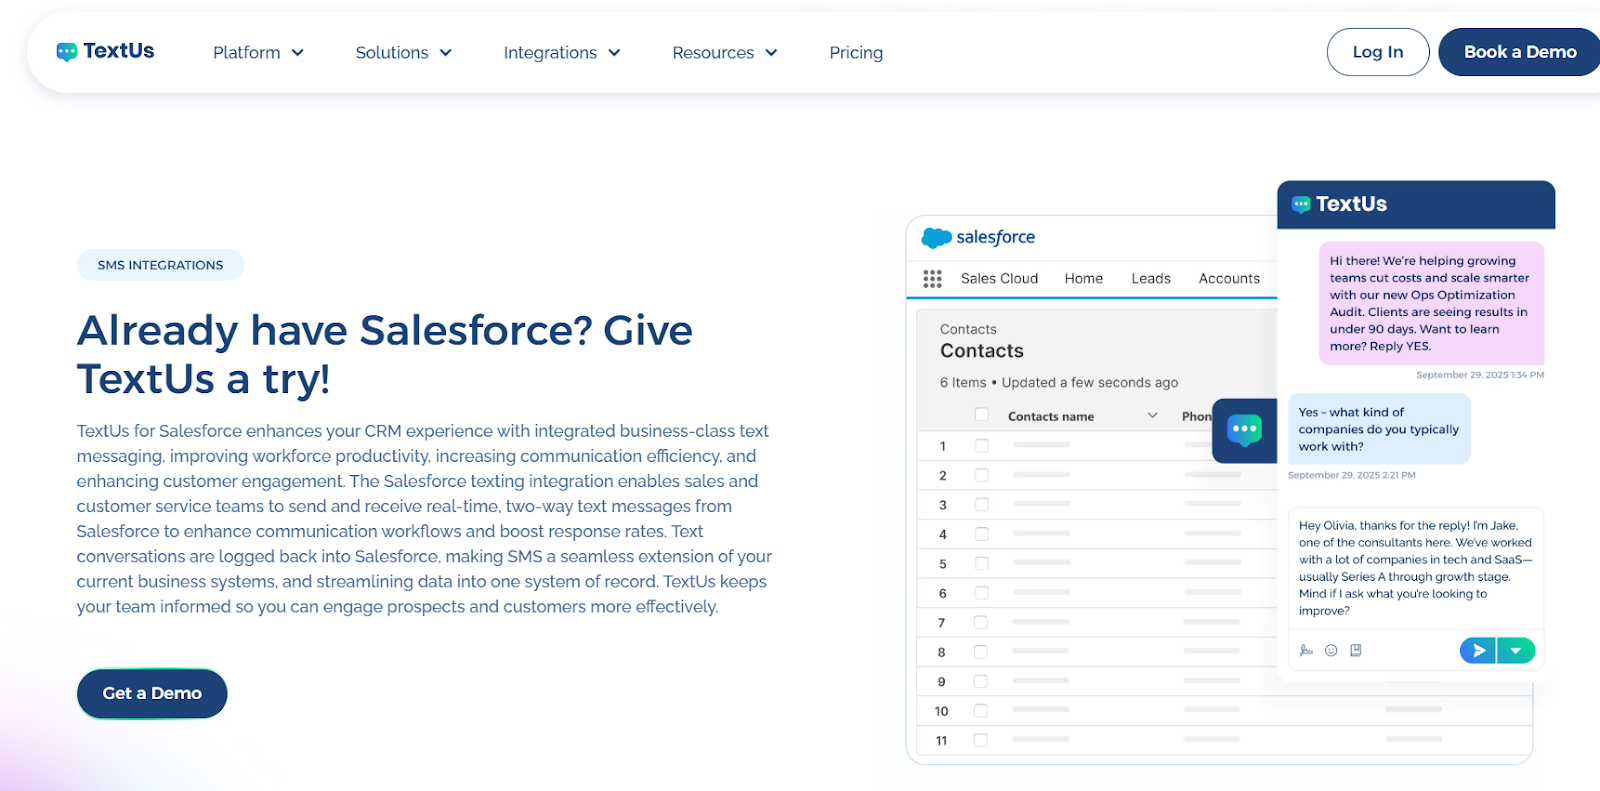Switch to the Home tab in Salesforce
The height and width of the screenshot is (791, 1600).
tap(1084, 279)
